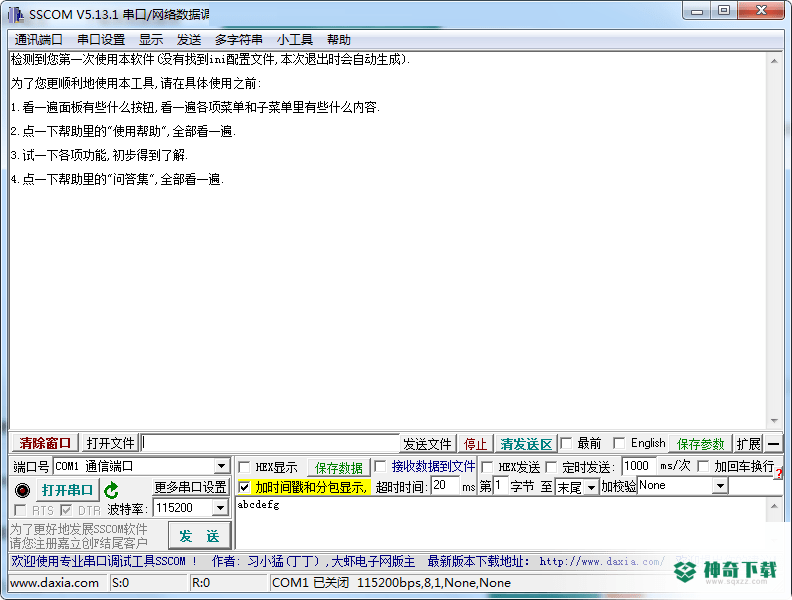This screenshot has height=600, width=792.
Task: Click the 超时时间 20 ms field
Action: 446,486
